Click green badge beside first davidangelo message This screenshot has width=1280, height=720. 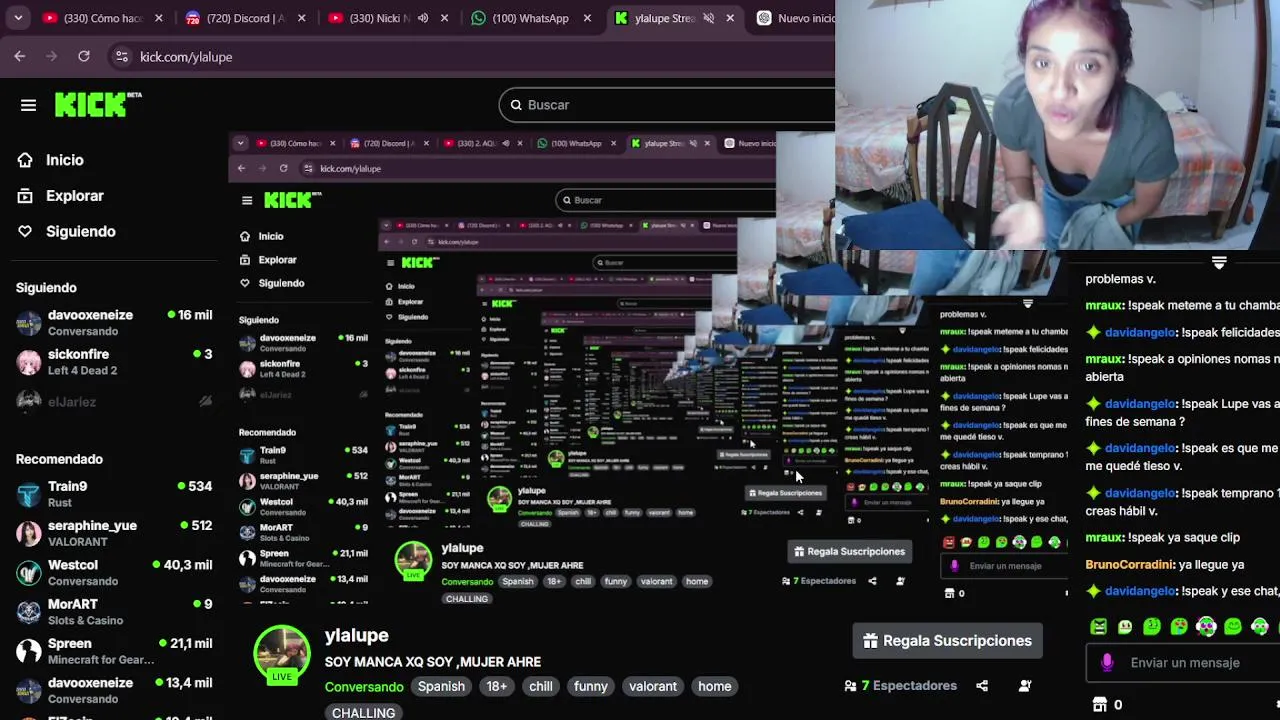coord(1093,332)
